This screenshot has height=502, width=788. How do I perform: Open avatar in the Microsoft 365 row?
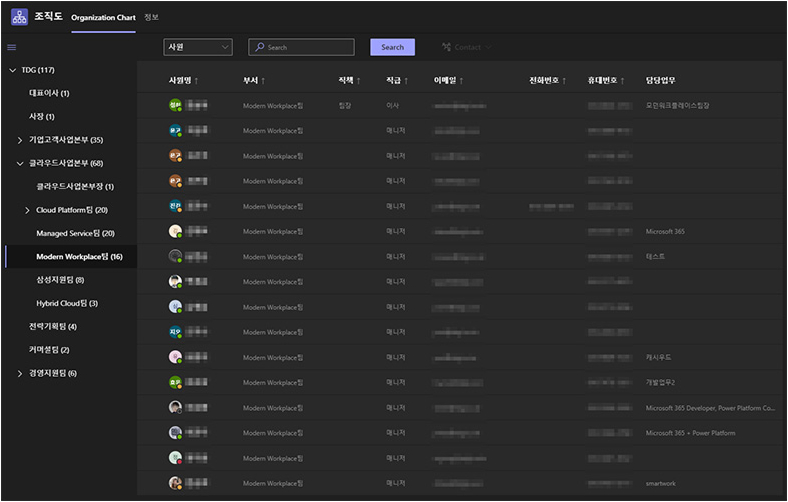pos(175,231)
